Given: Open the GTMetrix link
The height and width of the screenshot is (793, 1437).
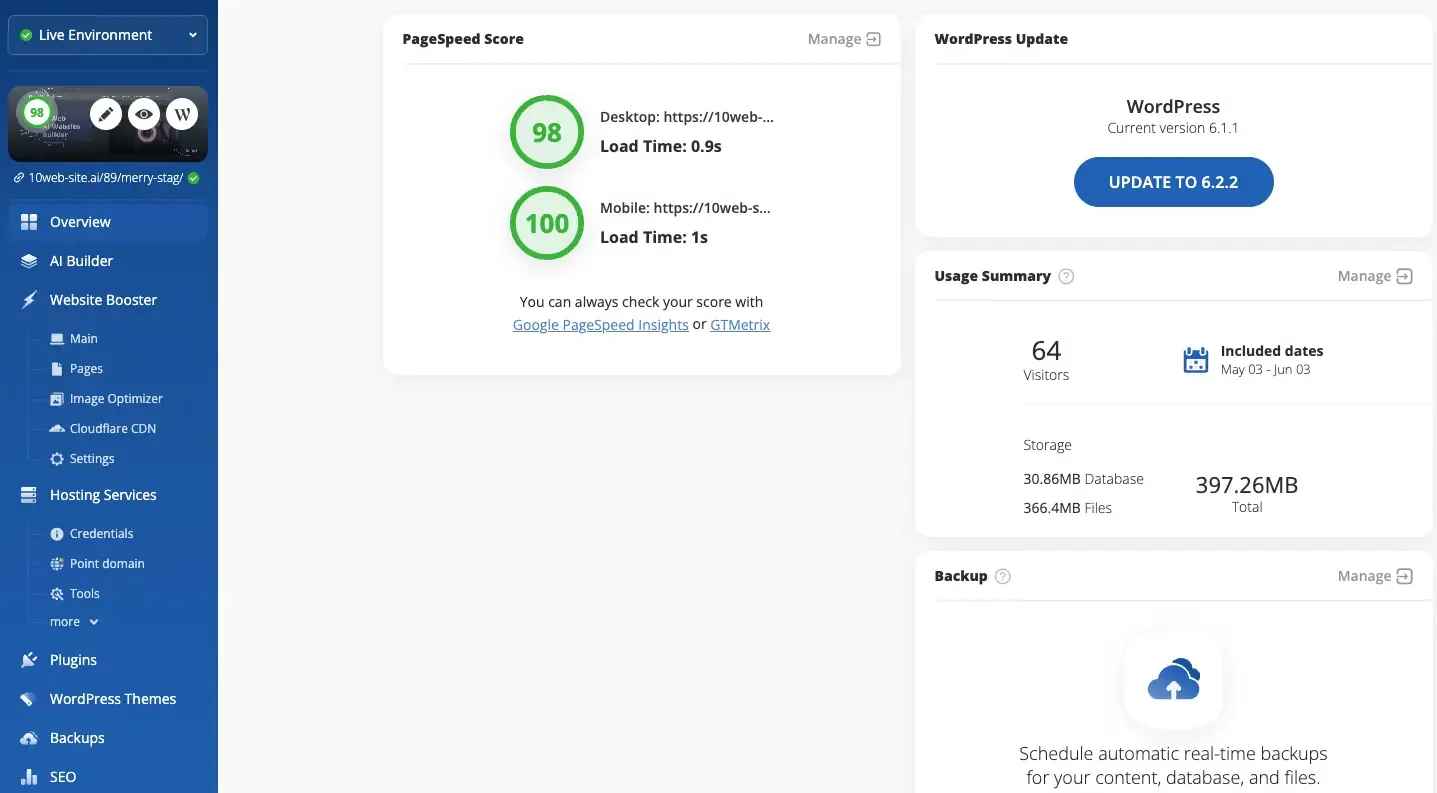Looking at the screenshot, I should (x=740, y=325).
